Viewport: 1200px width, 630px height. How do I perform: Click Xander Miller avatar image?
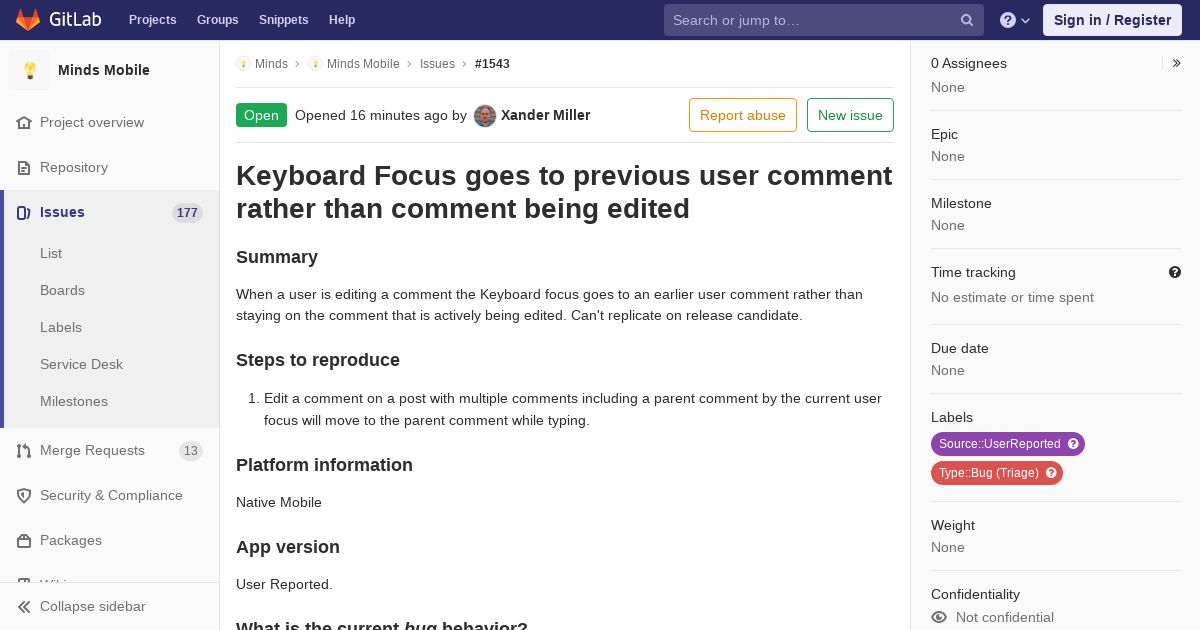pos(485,115)
